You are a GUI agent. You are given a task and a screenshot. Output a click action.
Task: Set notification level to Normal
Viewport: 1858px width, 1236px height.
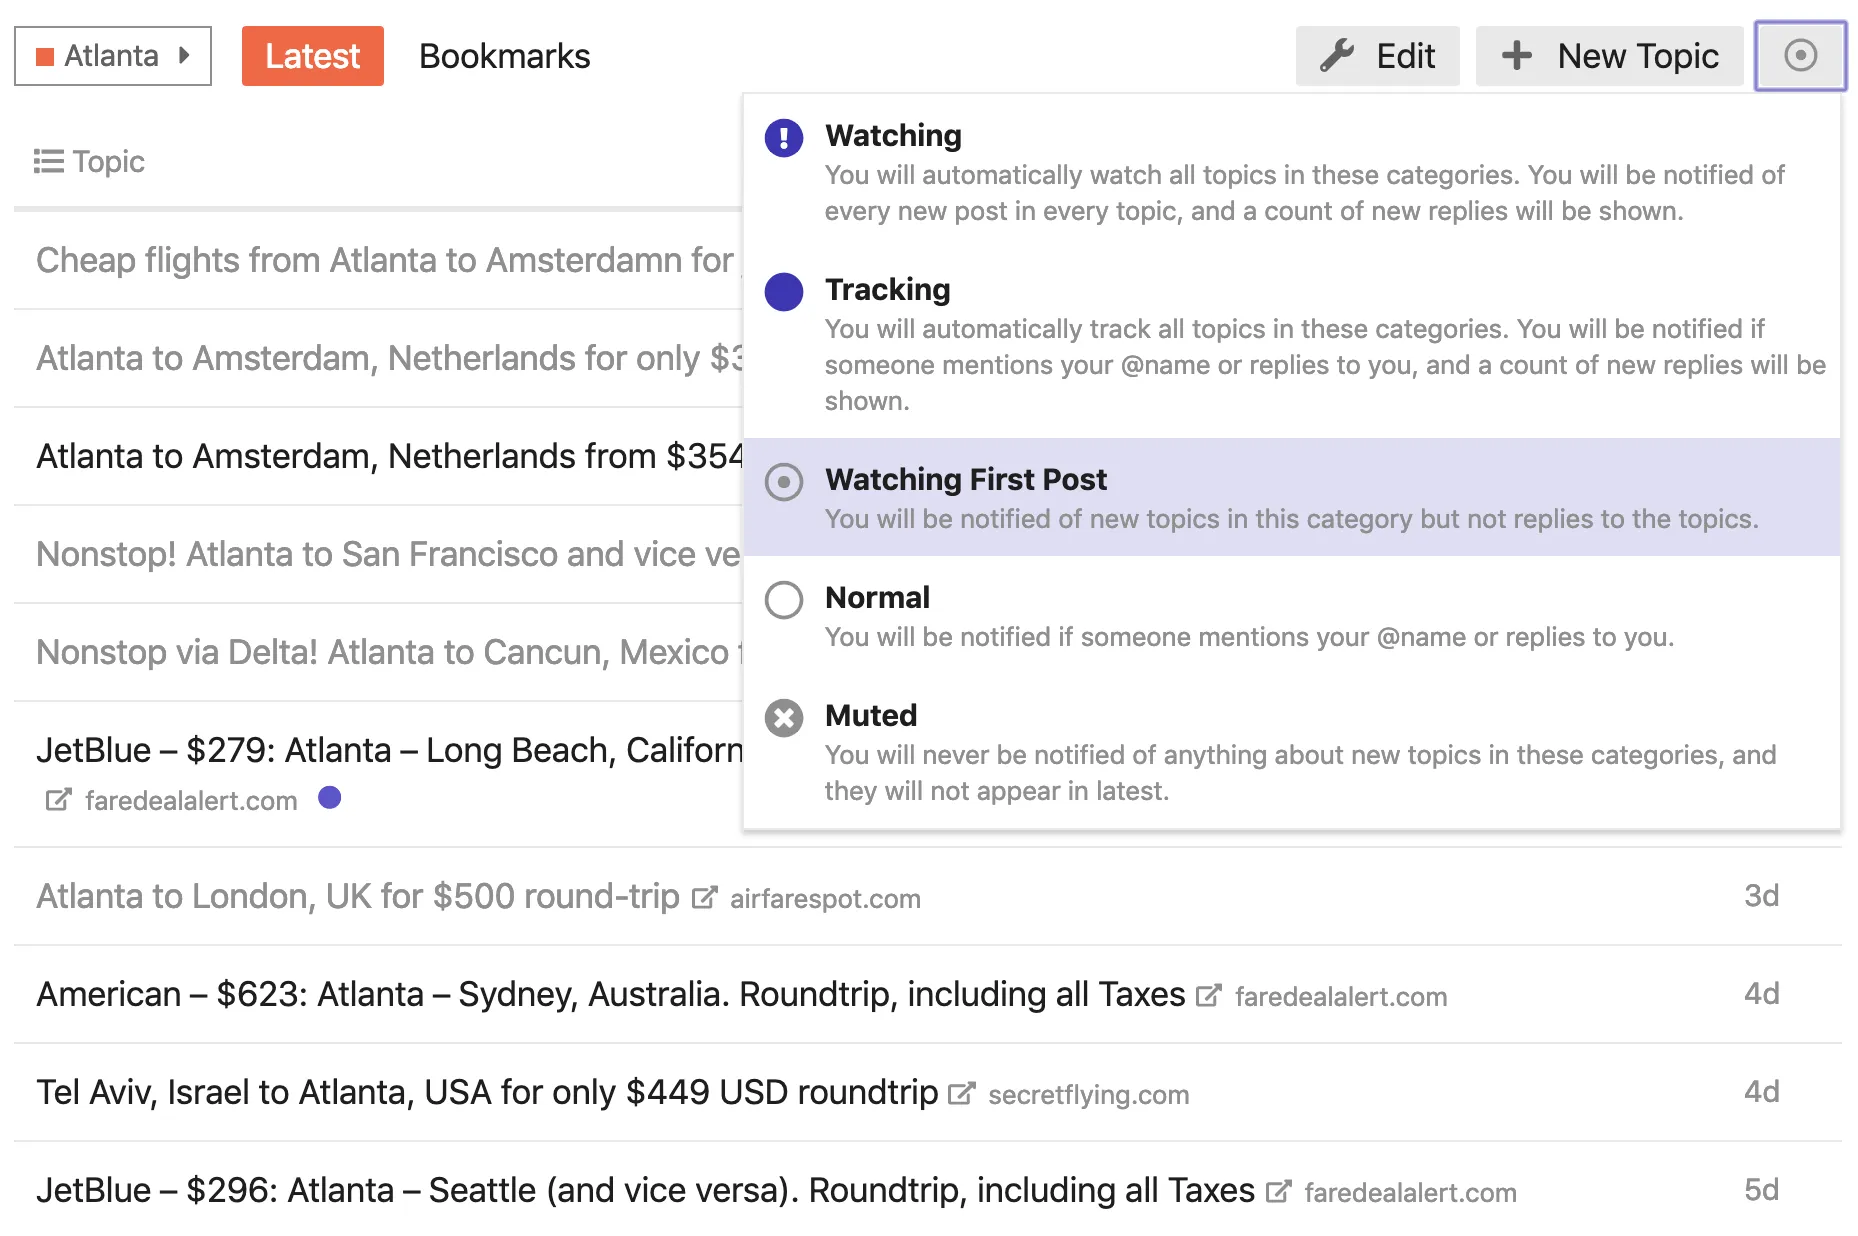pos(877,598)
